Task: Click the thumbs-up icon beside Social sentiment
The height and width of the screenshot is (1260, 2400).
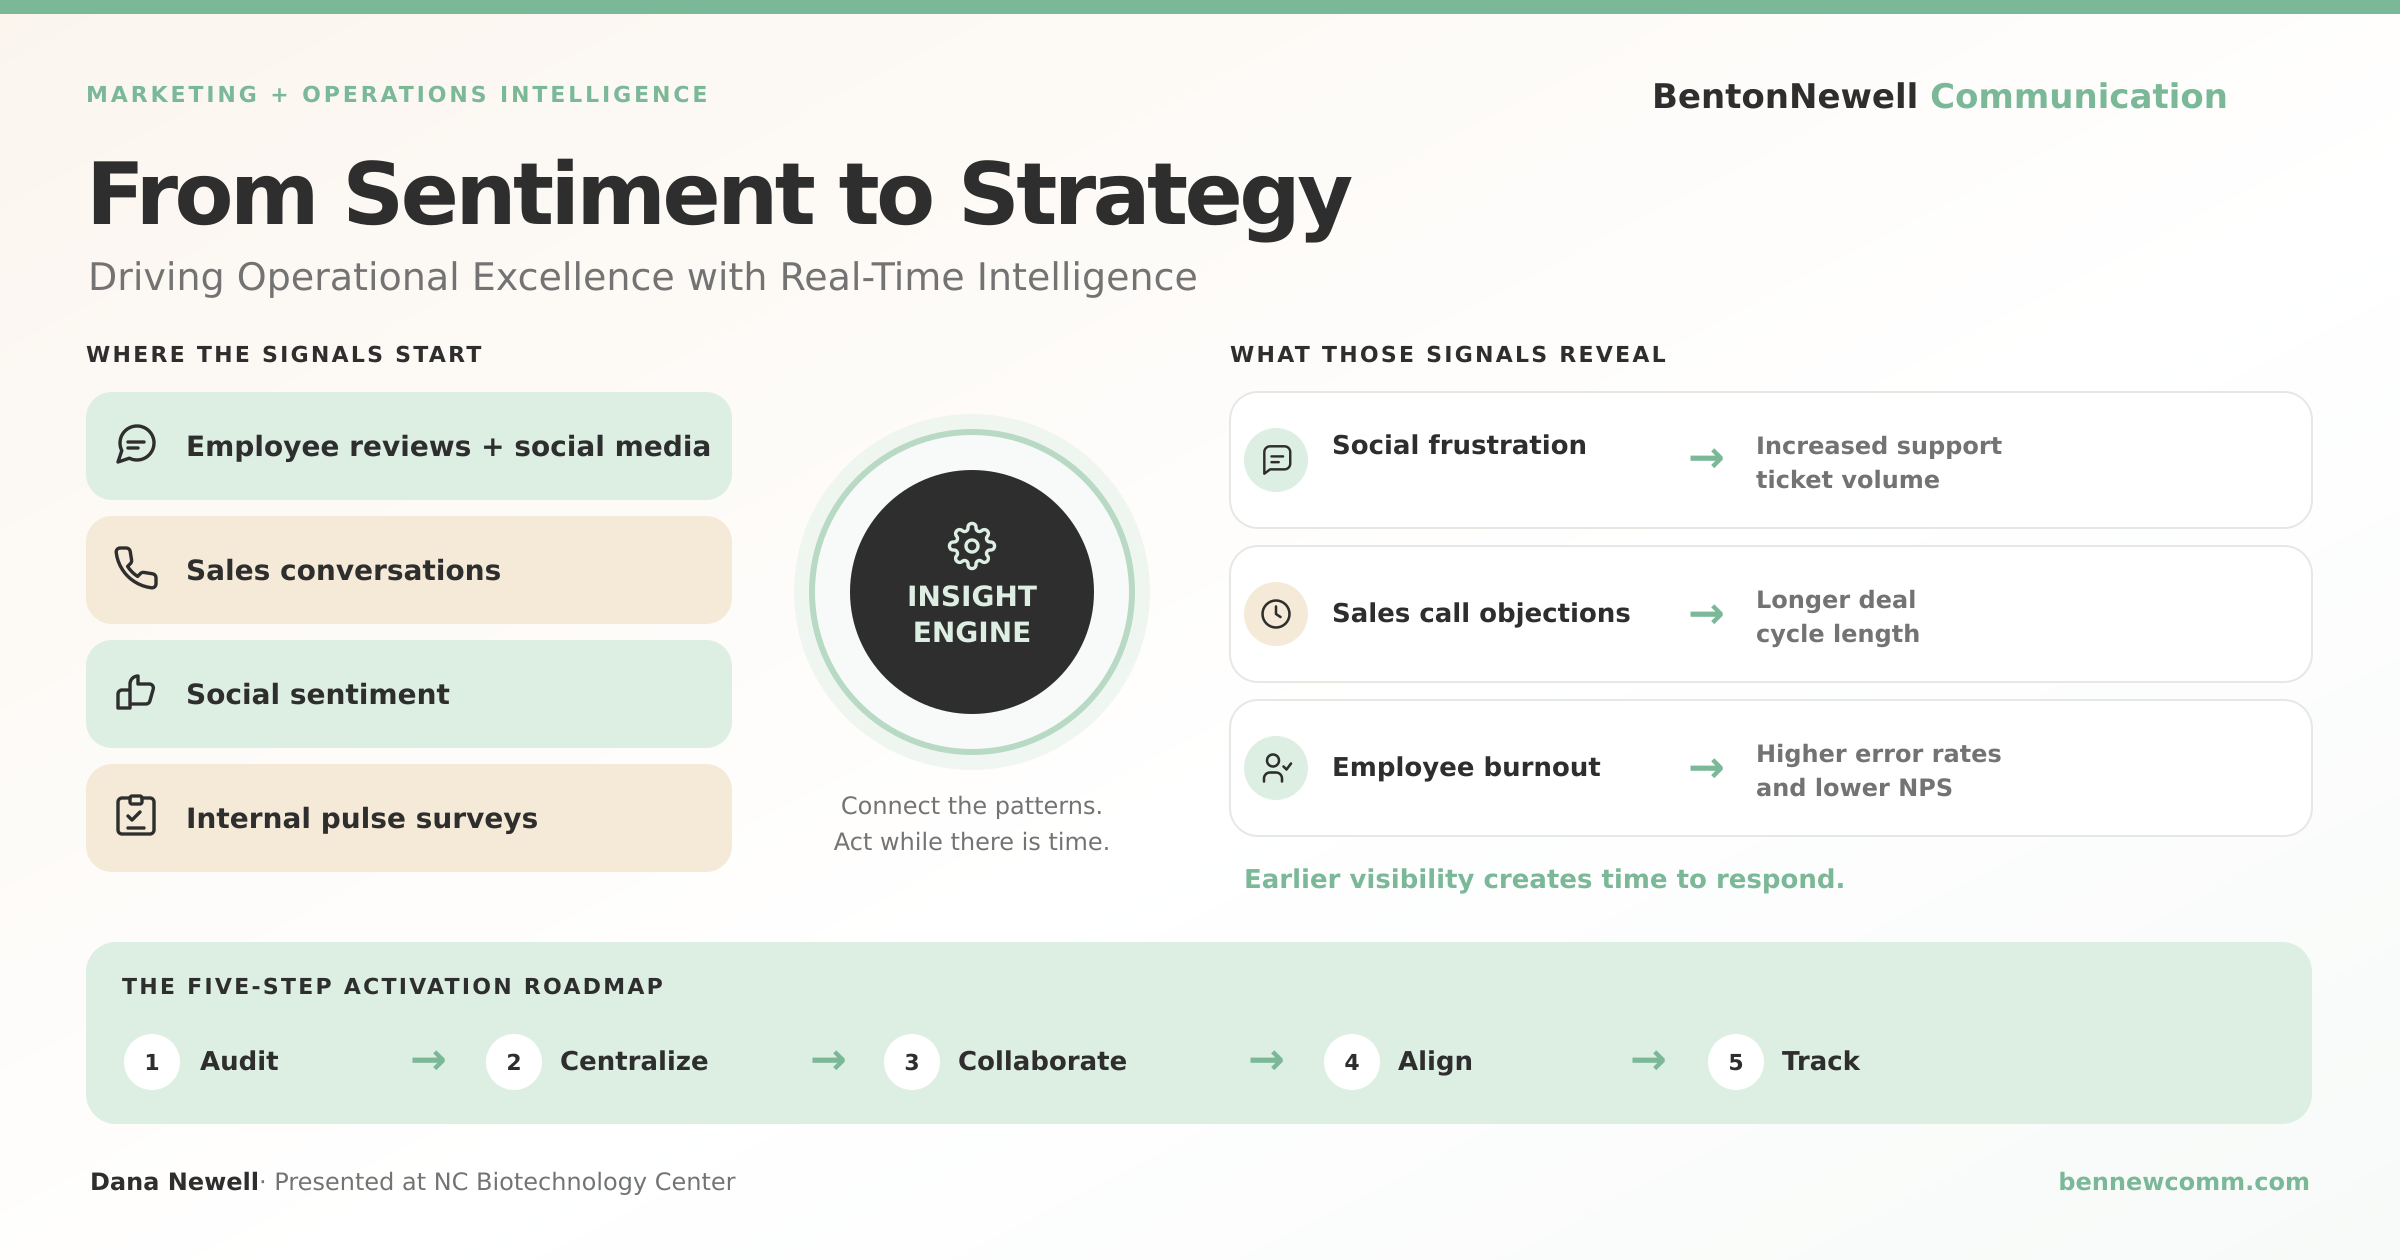Action: point(136,693)
